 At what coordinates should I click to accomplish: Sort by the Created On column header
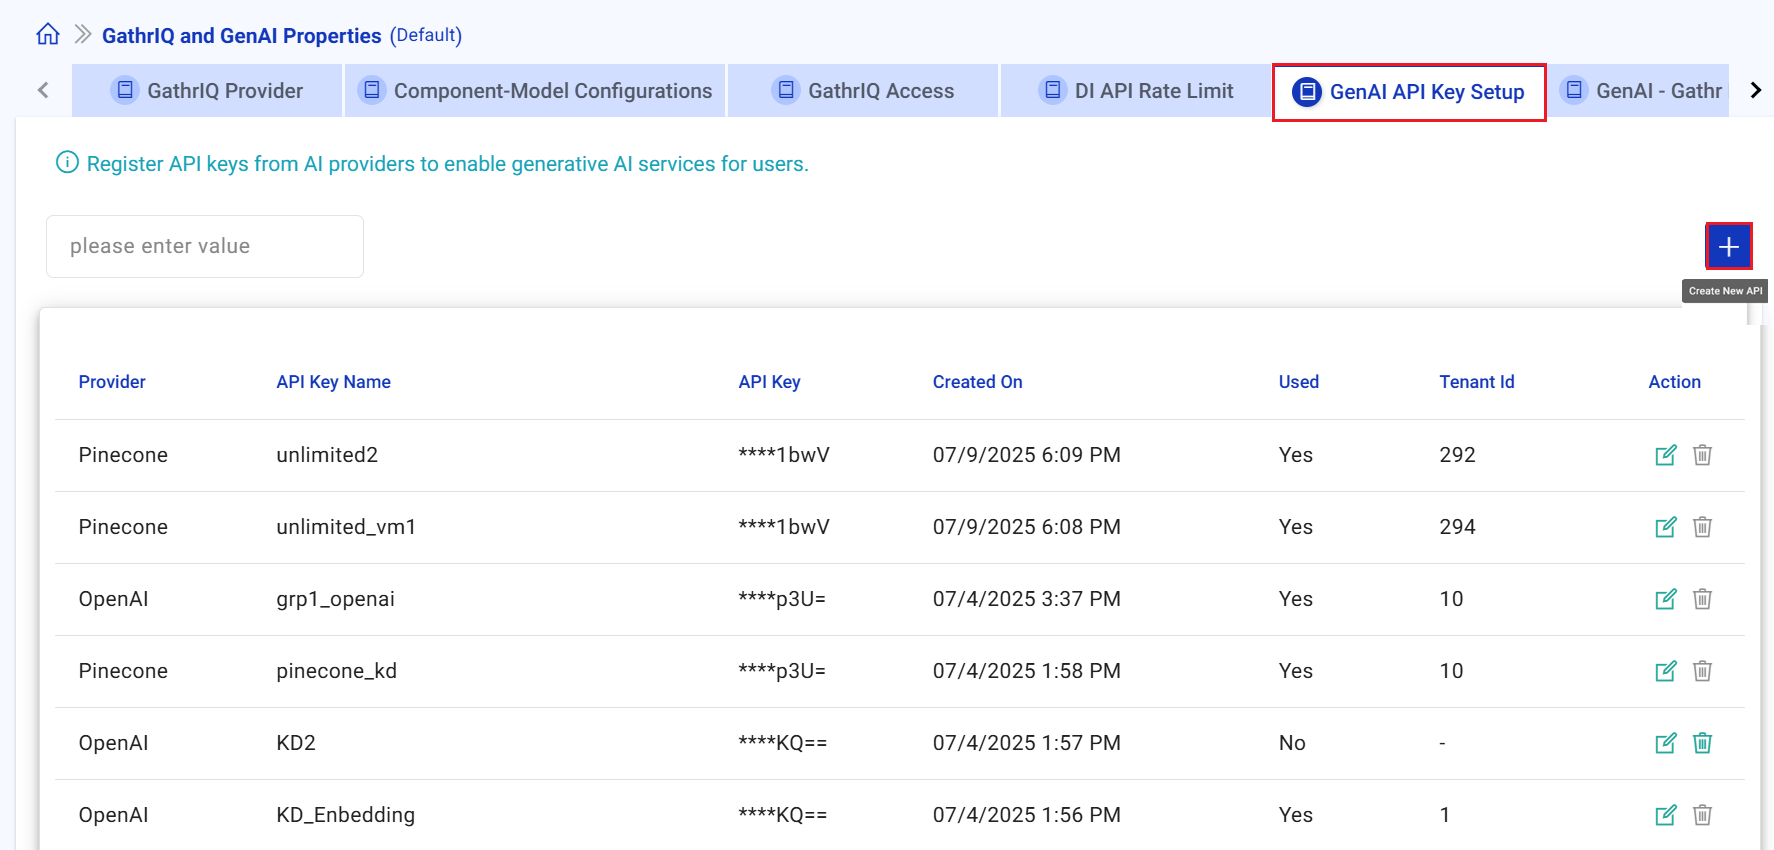point(977,382)
